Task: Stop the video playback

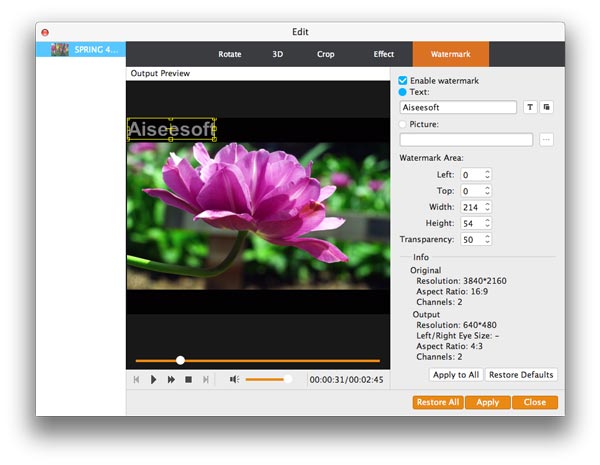Action: click(x=188, y=380)
